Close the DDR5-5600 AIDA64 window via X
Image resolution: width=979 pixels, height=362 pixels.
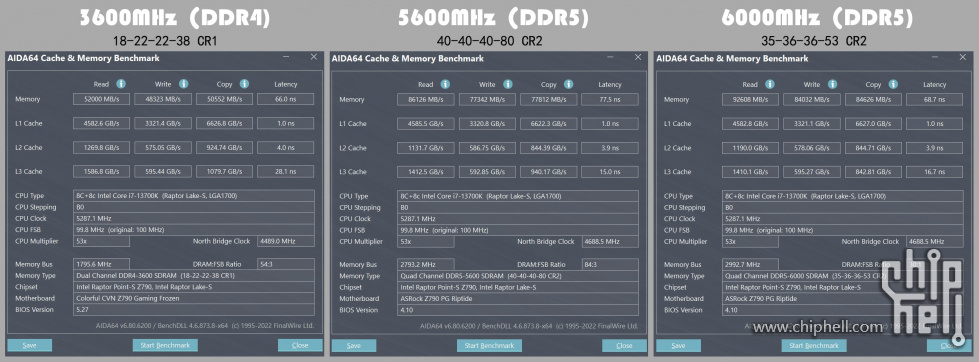point(637,57)
